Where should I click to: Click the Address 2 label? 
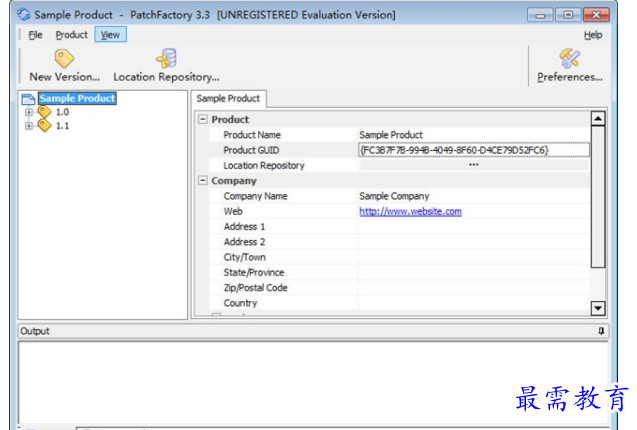pyautogui.click(x=244, y=242)
